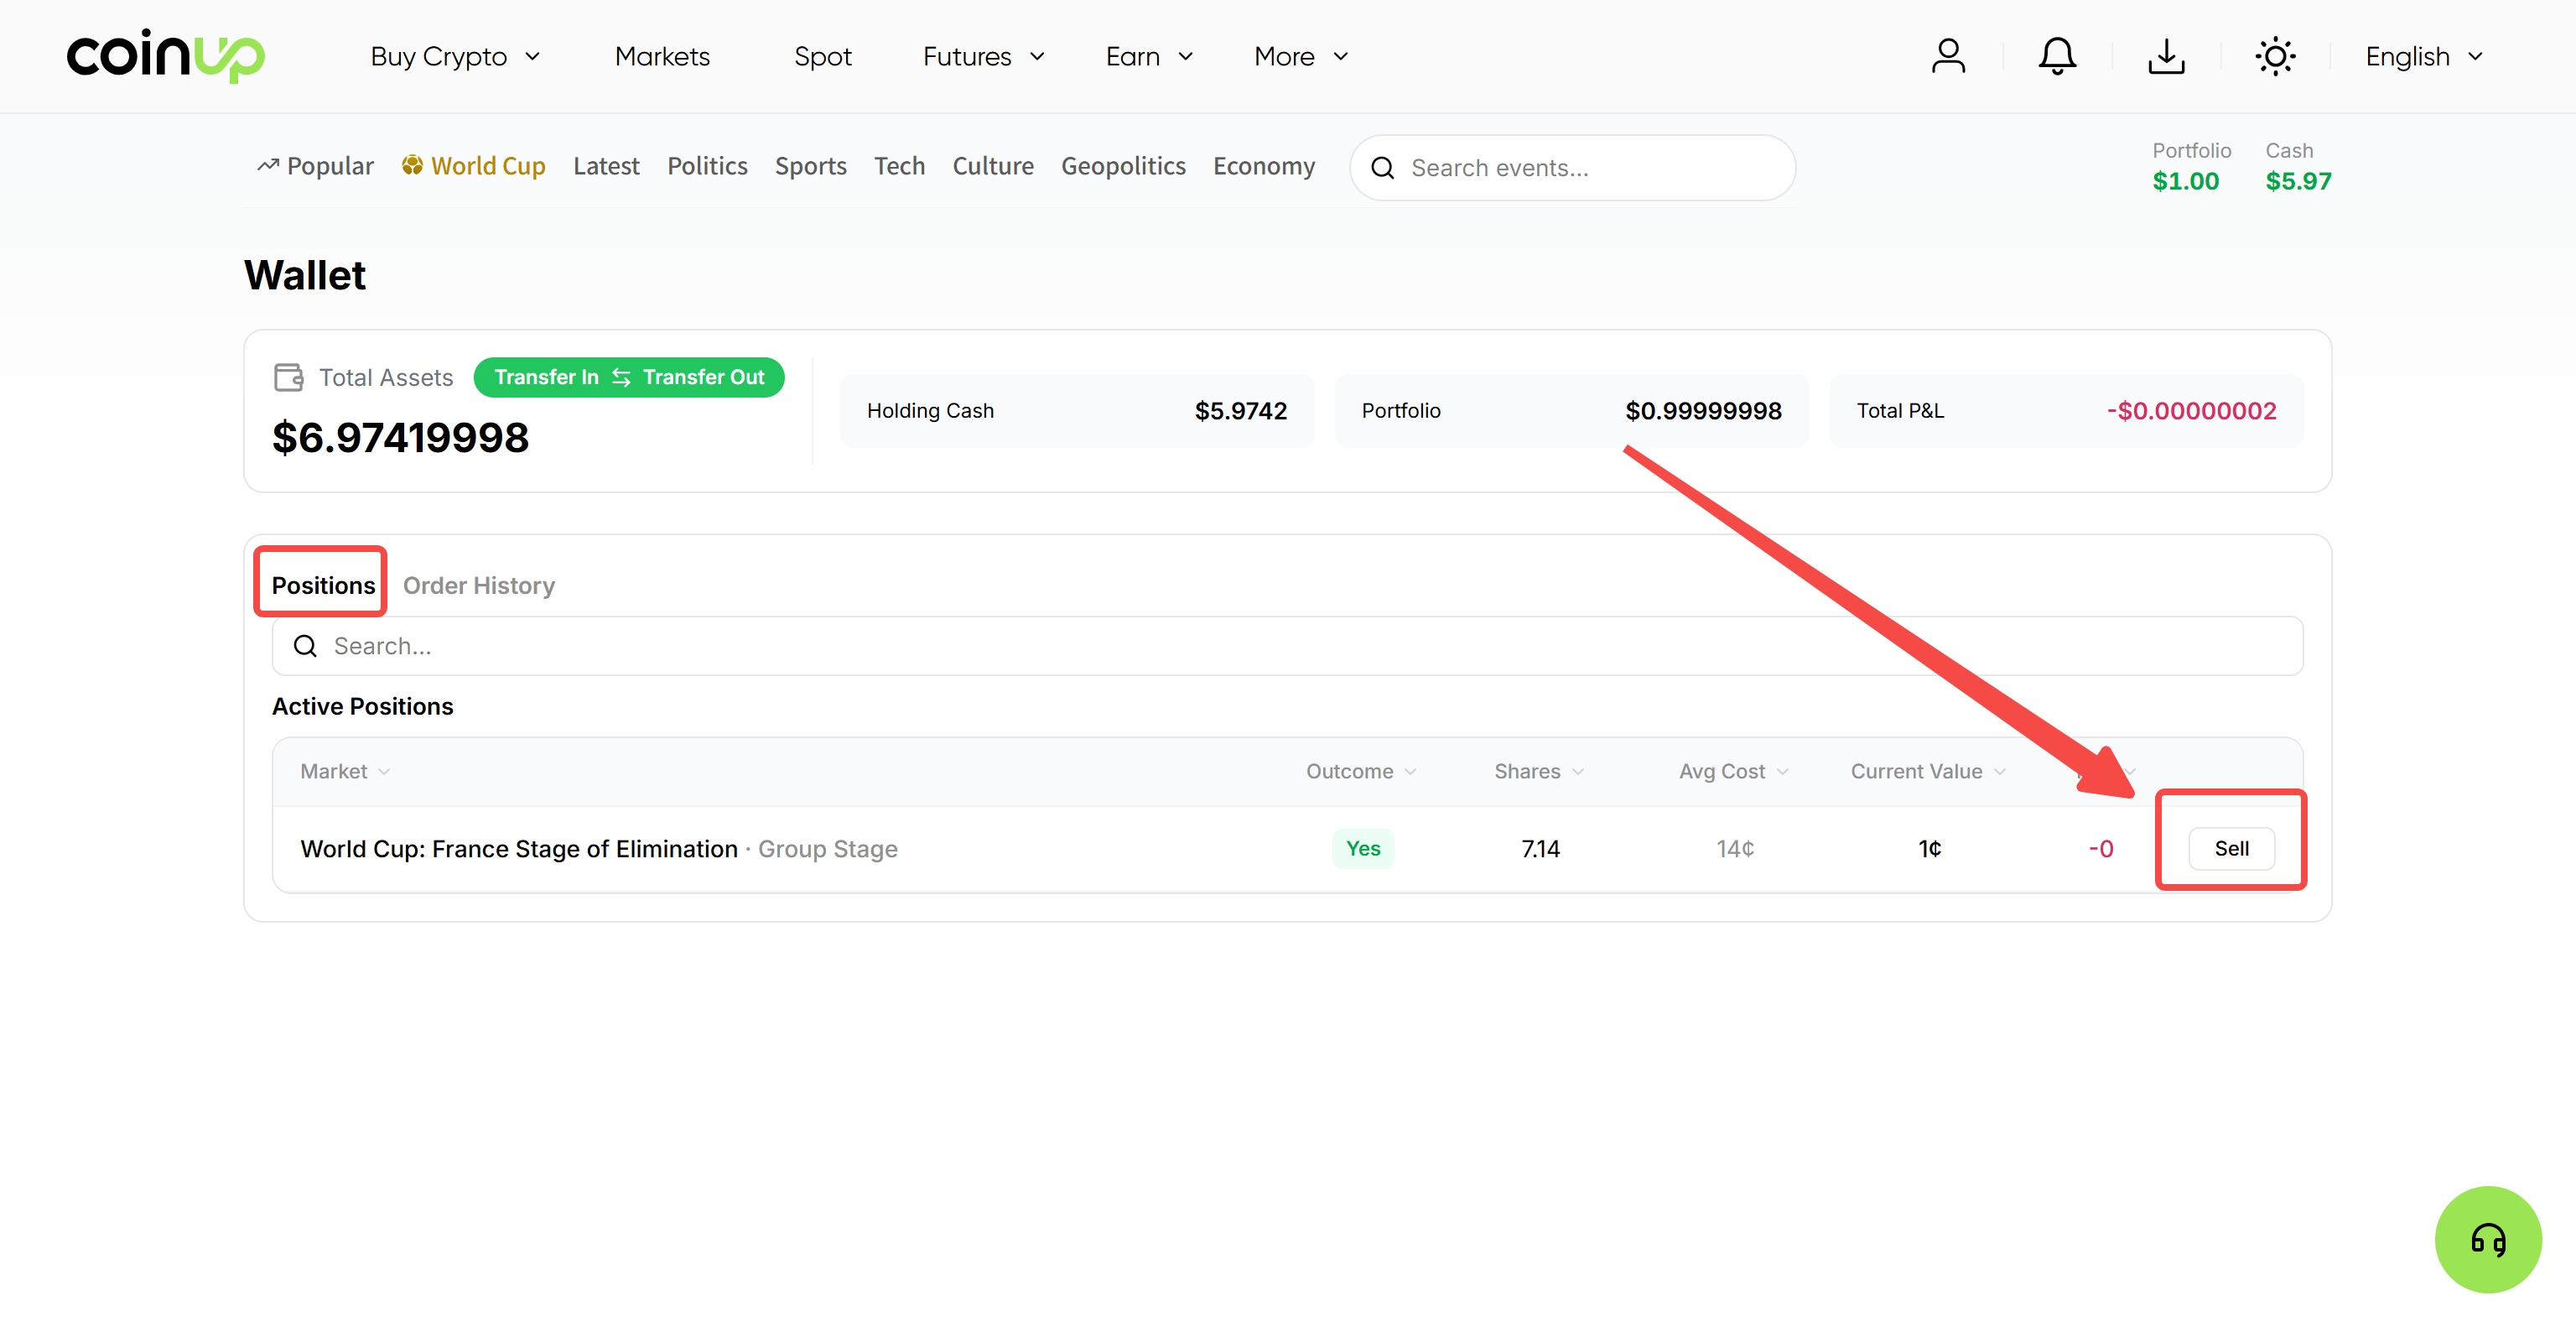Click the -0 P&L value in row
This screenshot has width=2576, height=1327.
pos(2100,848)
